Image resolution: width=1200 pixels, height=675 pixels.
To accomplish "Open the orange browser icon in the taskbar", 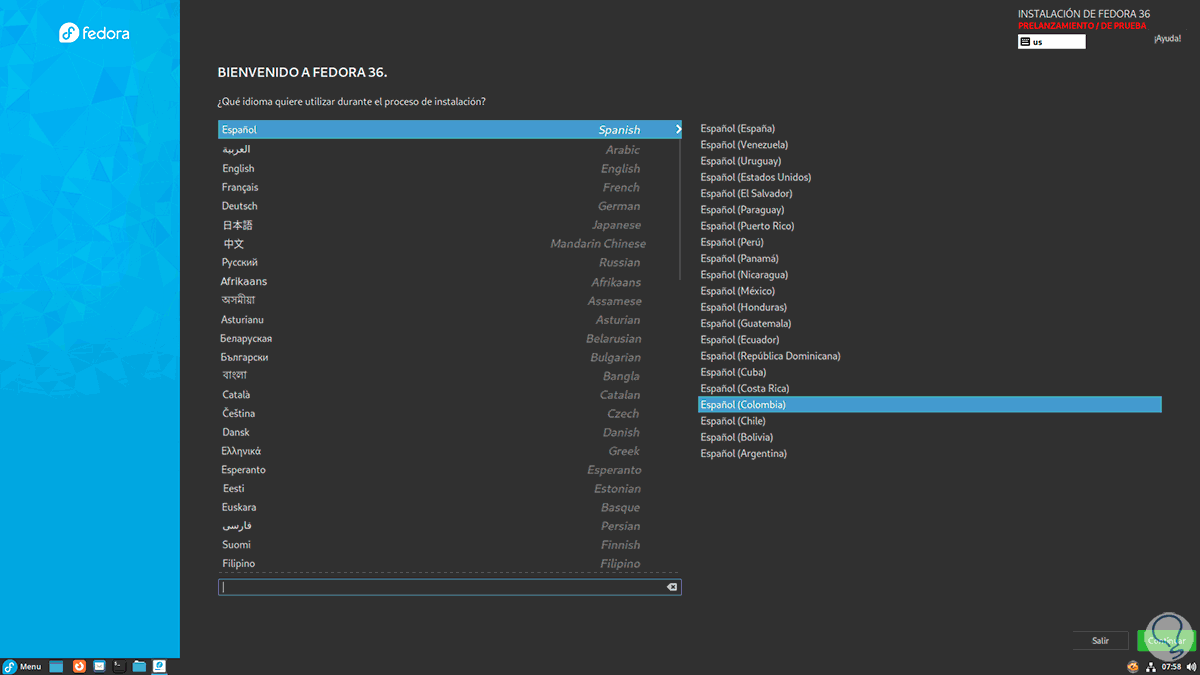I will (79, 666).
